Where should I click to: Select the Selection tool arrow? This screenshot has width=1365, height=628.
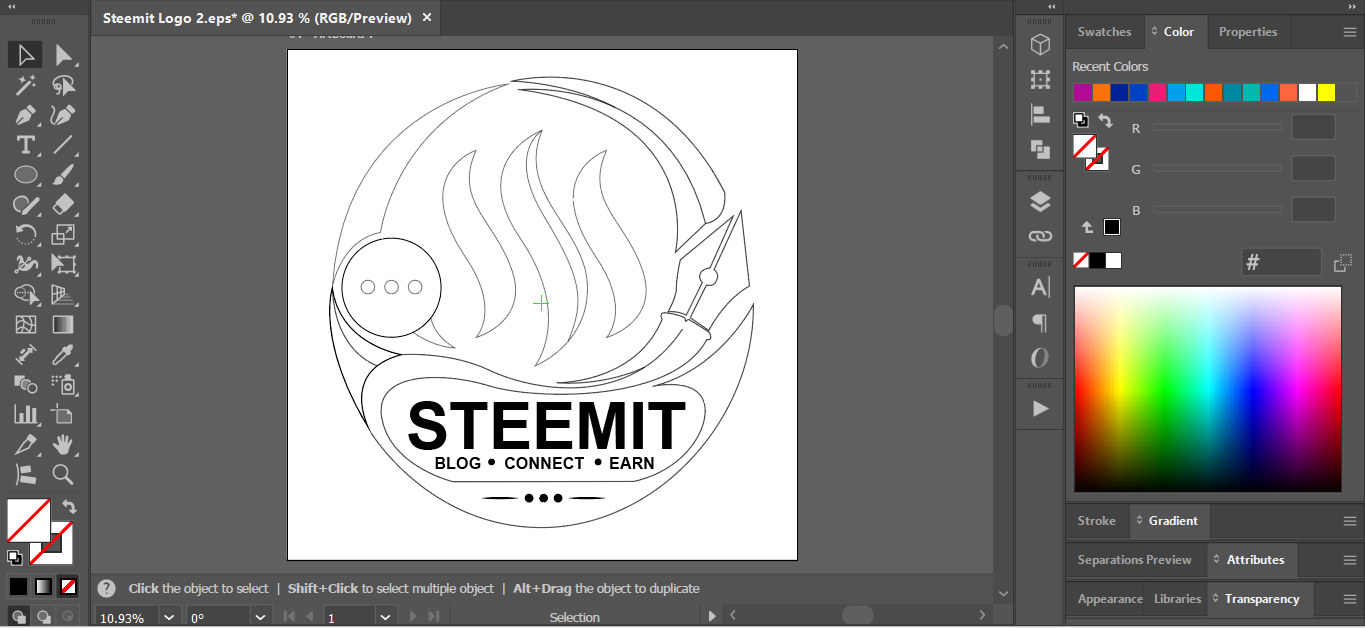point(26,55)
